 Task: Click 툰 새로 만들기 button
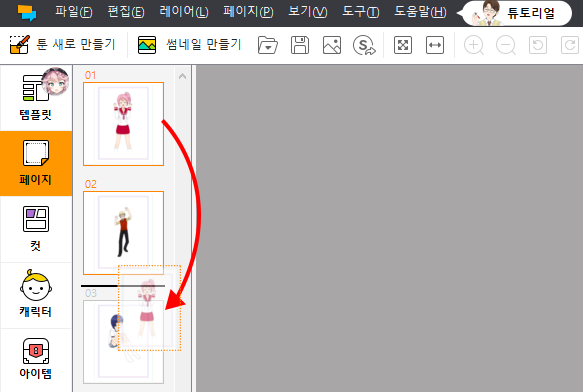(62, 45)
